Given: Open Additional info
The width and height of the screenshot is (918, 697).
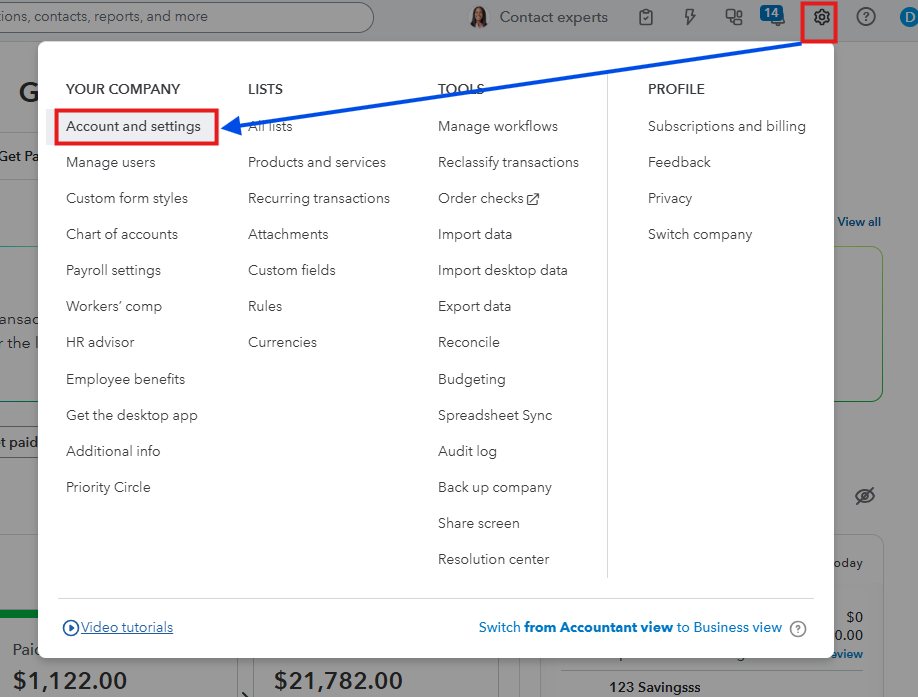Looking at the screenshot, I should tap(113, 451).
